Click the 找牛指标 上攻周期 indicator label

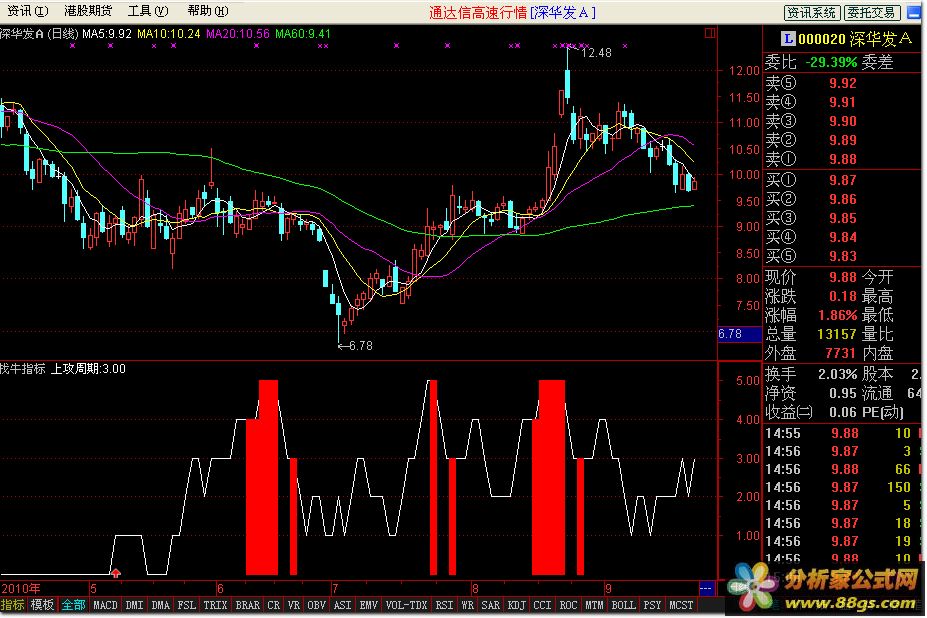point(62,368)
